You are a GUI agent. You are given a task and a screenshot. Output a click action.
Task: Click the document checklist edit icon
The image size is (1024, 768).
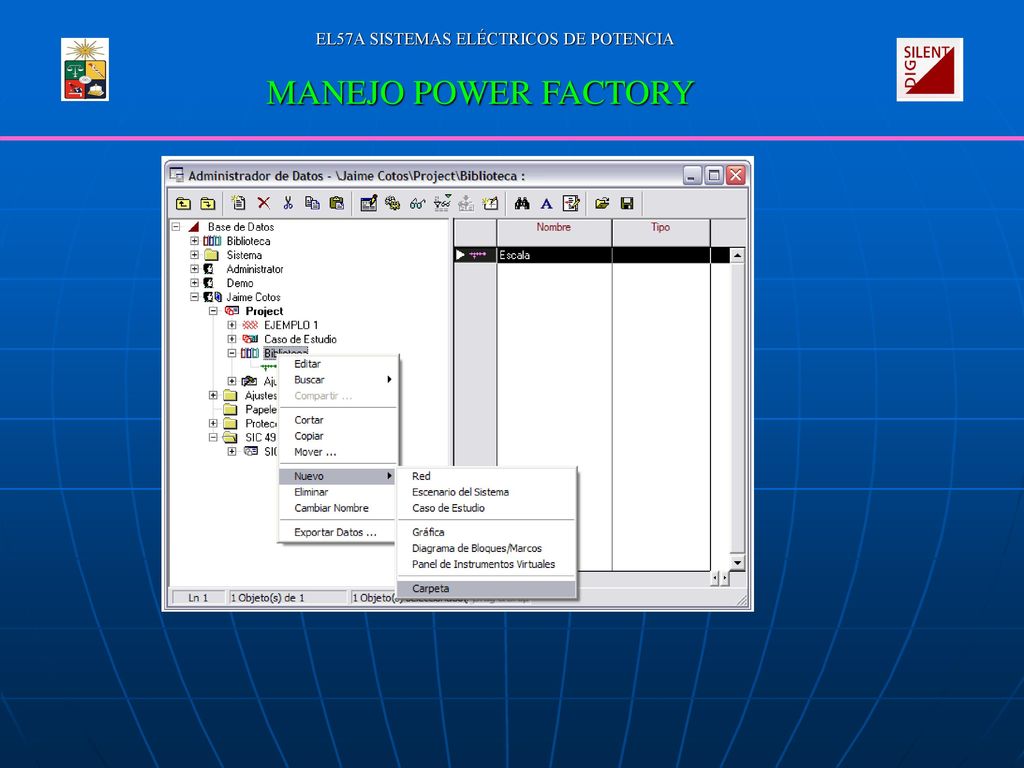tap(571, 203)
